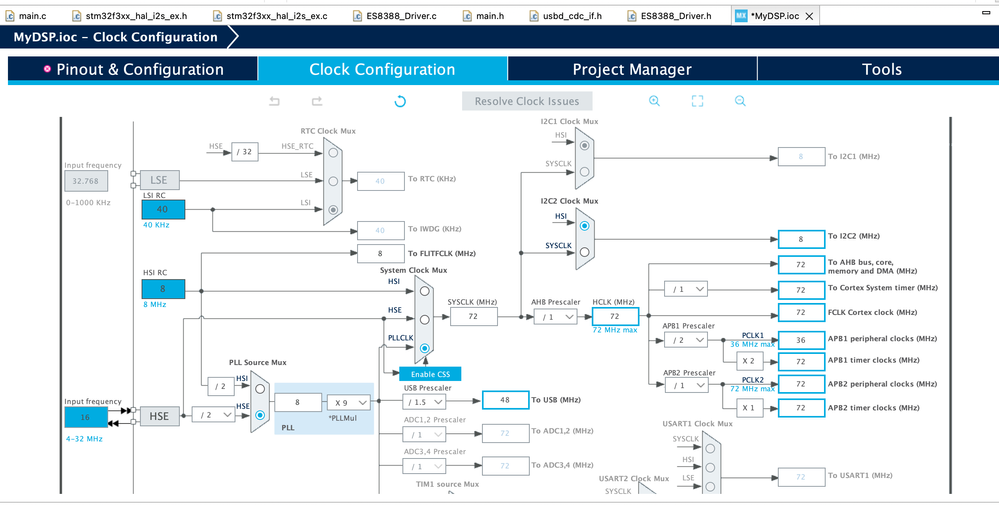Click the zoom in magnifier icon
The width and height of the screenshot is (999, 505).
654,101
